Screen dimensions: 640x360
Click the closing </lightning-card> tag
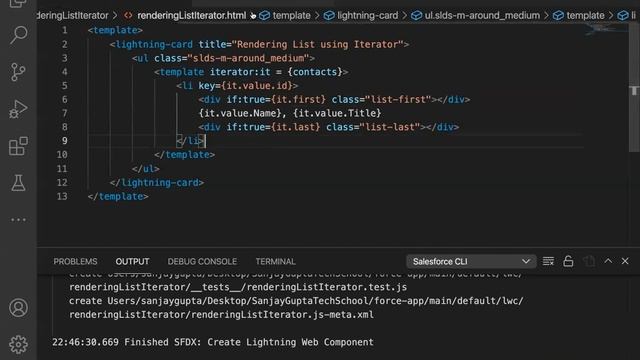[x=156, y=182]
